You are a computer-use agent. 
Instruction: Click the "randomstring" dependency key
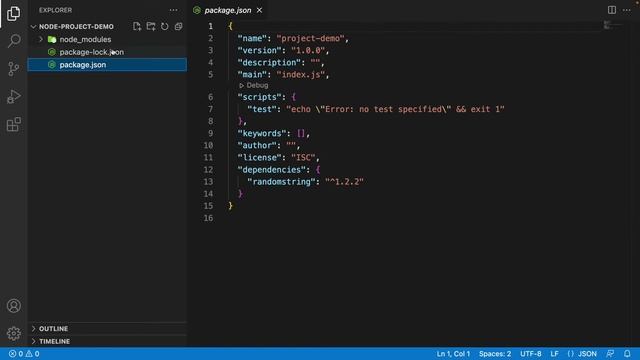(281, 182)
